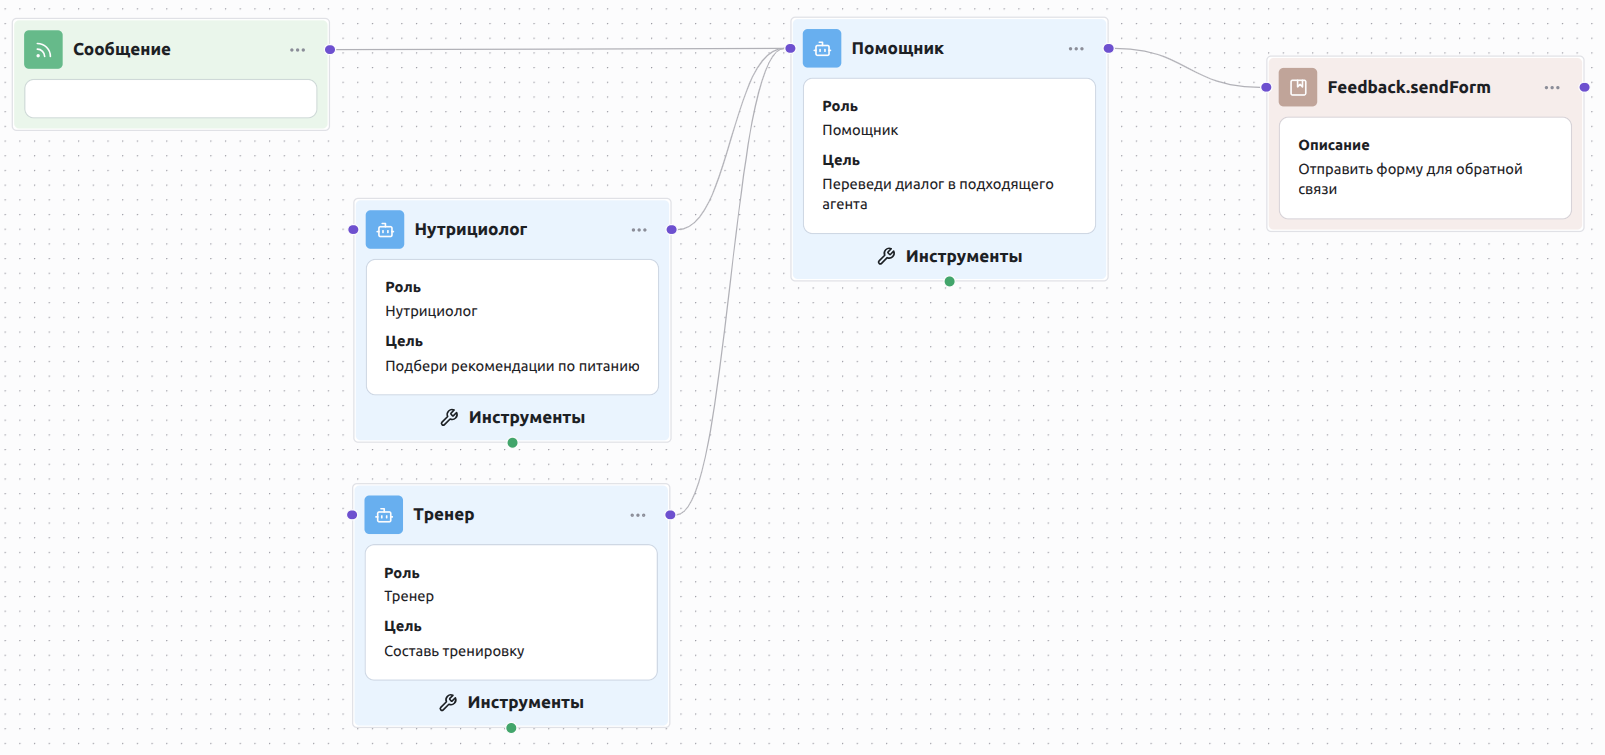Image resolution: width=1605 pixels, height=755 pixels.
Task: Open the three-dot menu on Feedback.sendForm node
Action: 1552,88
